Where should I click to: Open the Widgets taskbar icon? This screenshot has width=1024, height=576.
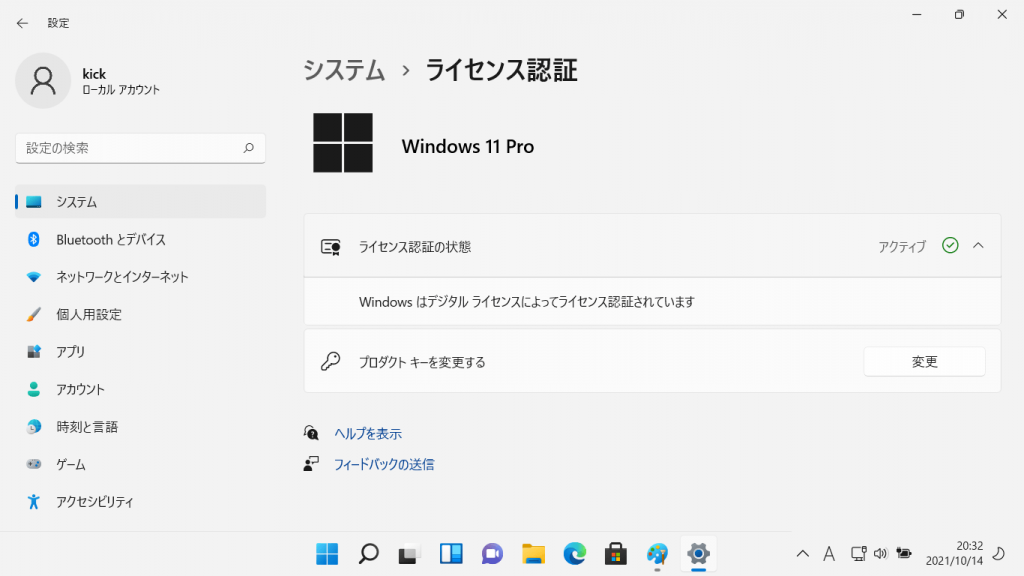click(x=451, y=553)
